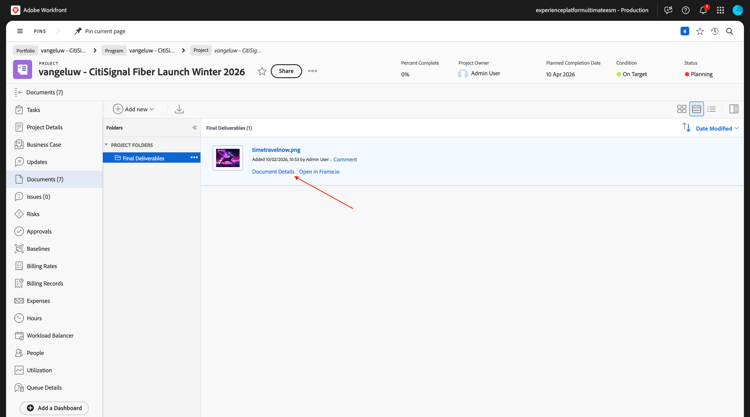This screenshot has width=750, height=417.
Task: Click the purple project type icon
Action: click(22, 69)
